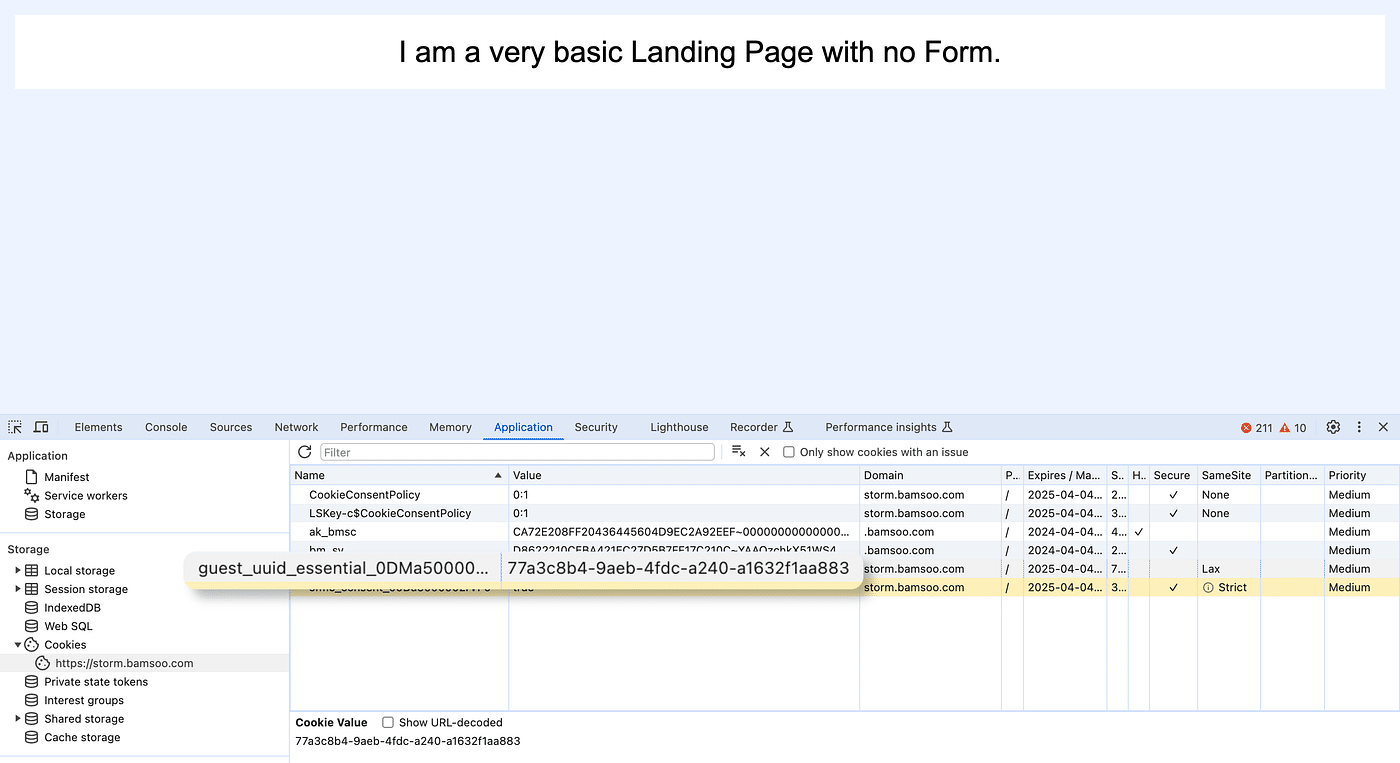Refresh the cookies list
This screenshot has width=1400, height=763.
[x=305, y=452]
